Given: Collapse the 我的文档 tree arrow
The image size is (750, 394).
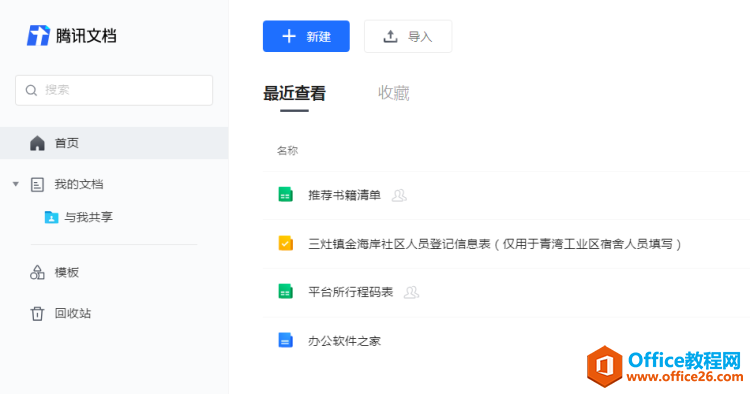Looking at the screenshot, I should [16, 184].
